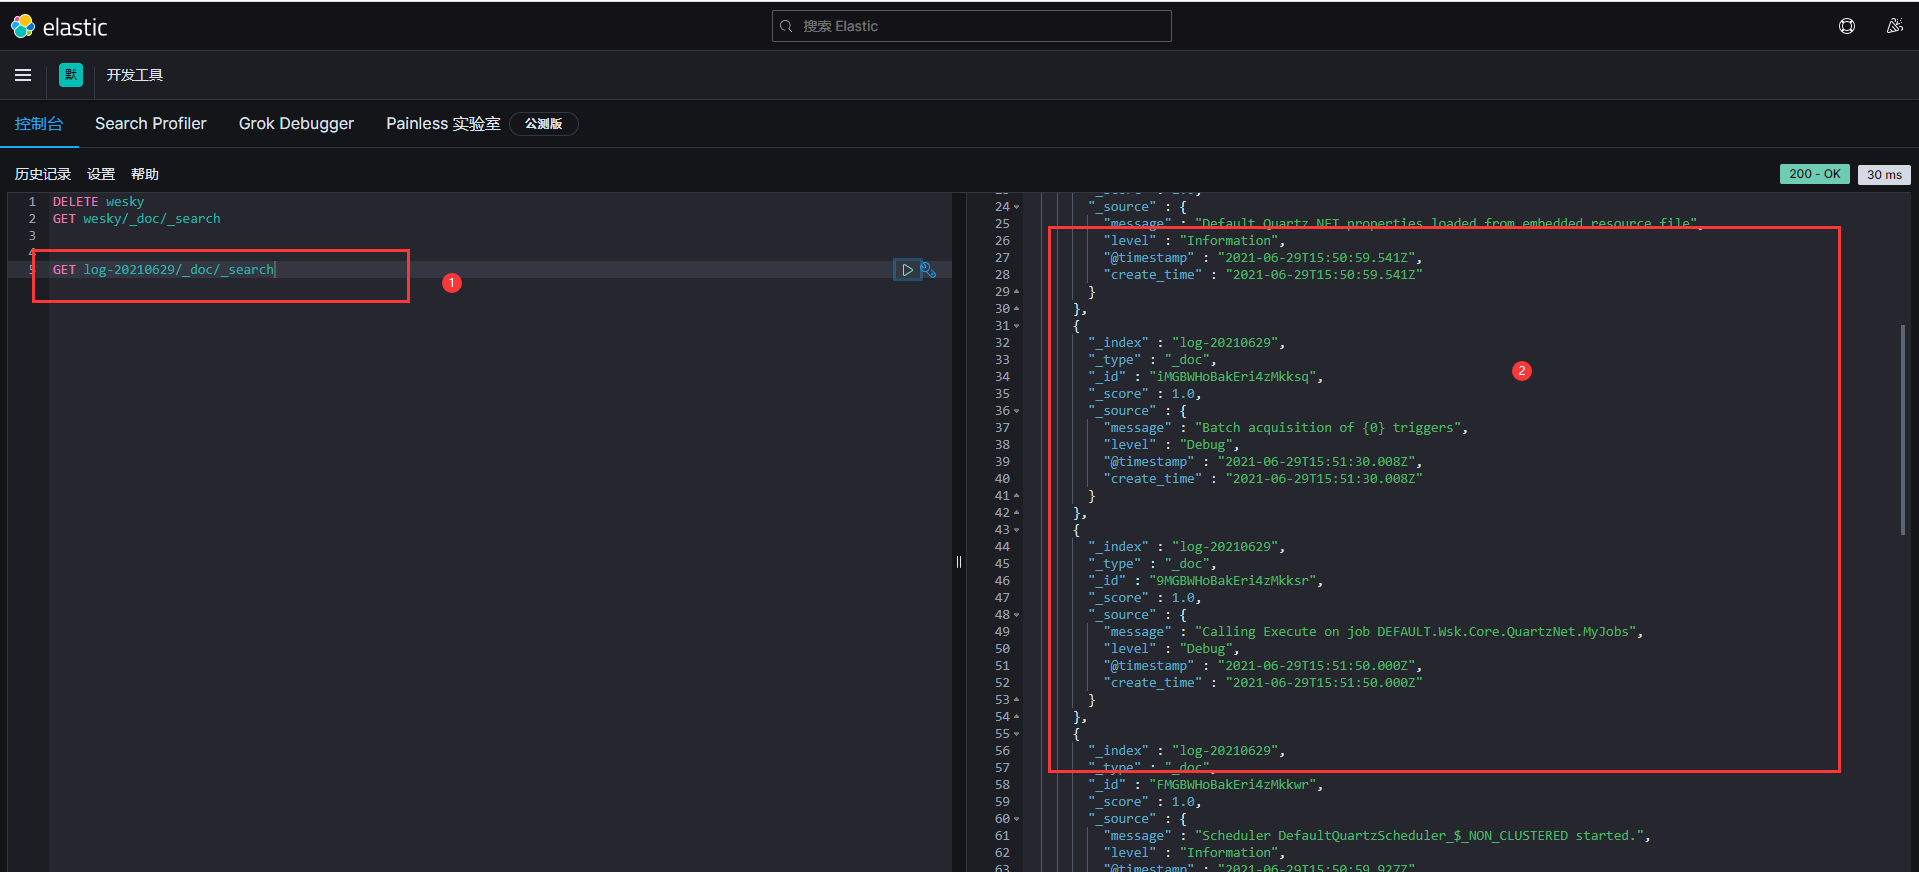Click the "level" : "Information" line 26
Screen dimensions: 1919x872
[x=1194, y=241]
